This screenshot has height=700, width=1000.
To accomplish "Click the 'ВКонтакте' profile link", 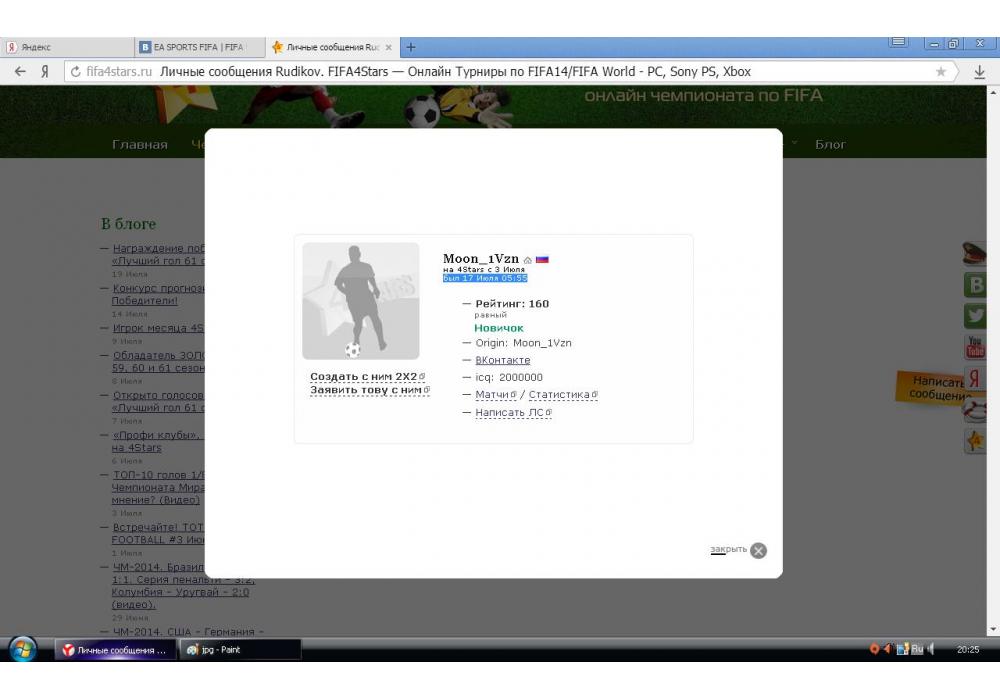I will [502, 360].
